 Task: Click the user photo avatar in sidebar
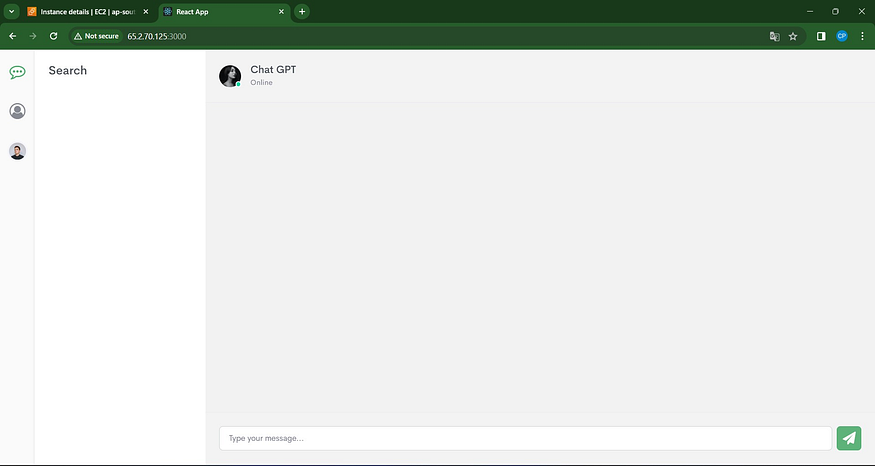tap(17, 151)
